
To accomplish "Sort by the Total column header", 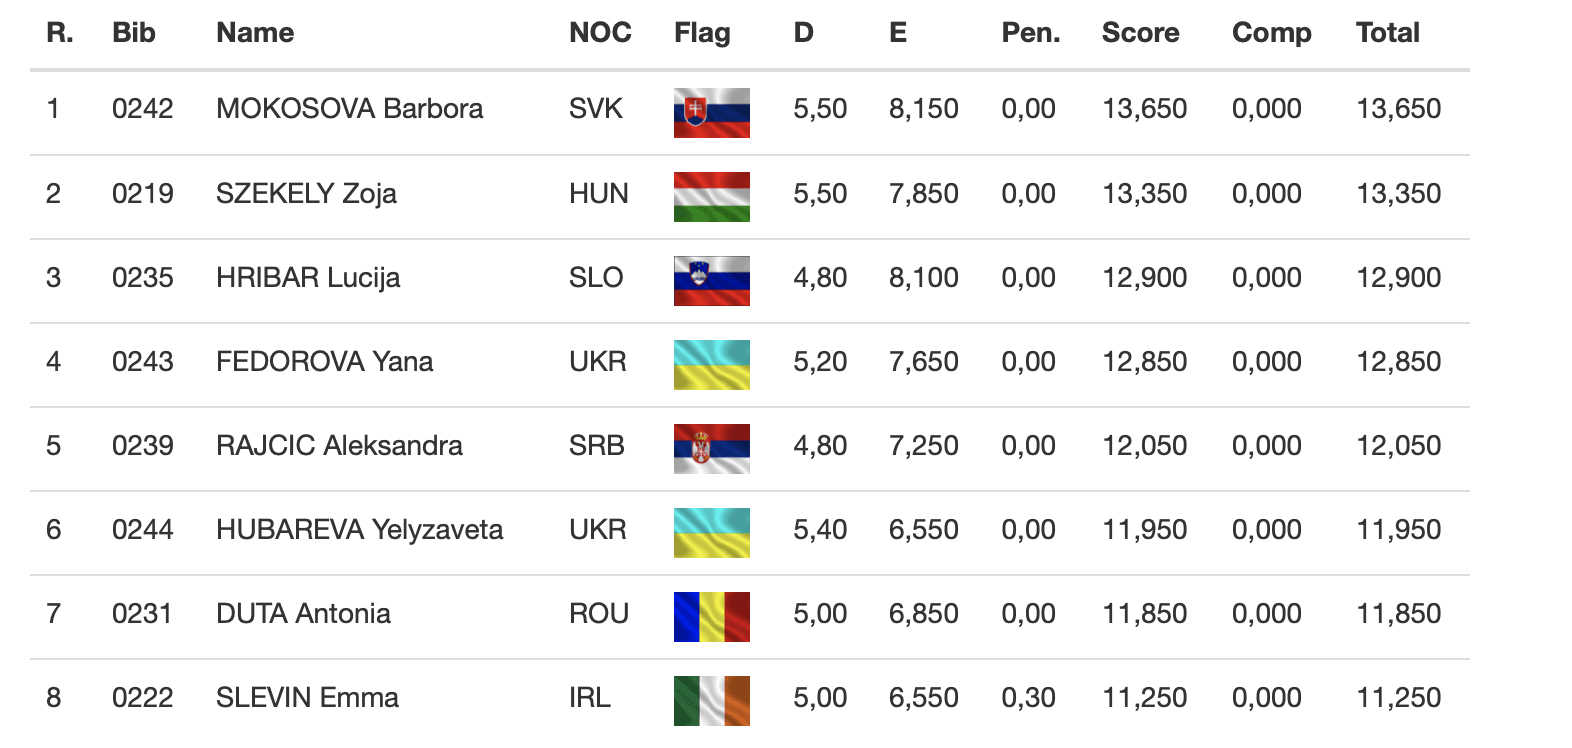I will point(1387,33).
